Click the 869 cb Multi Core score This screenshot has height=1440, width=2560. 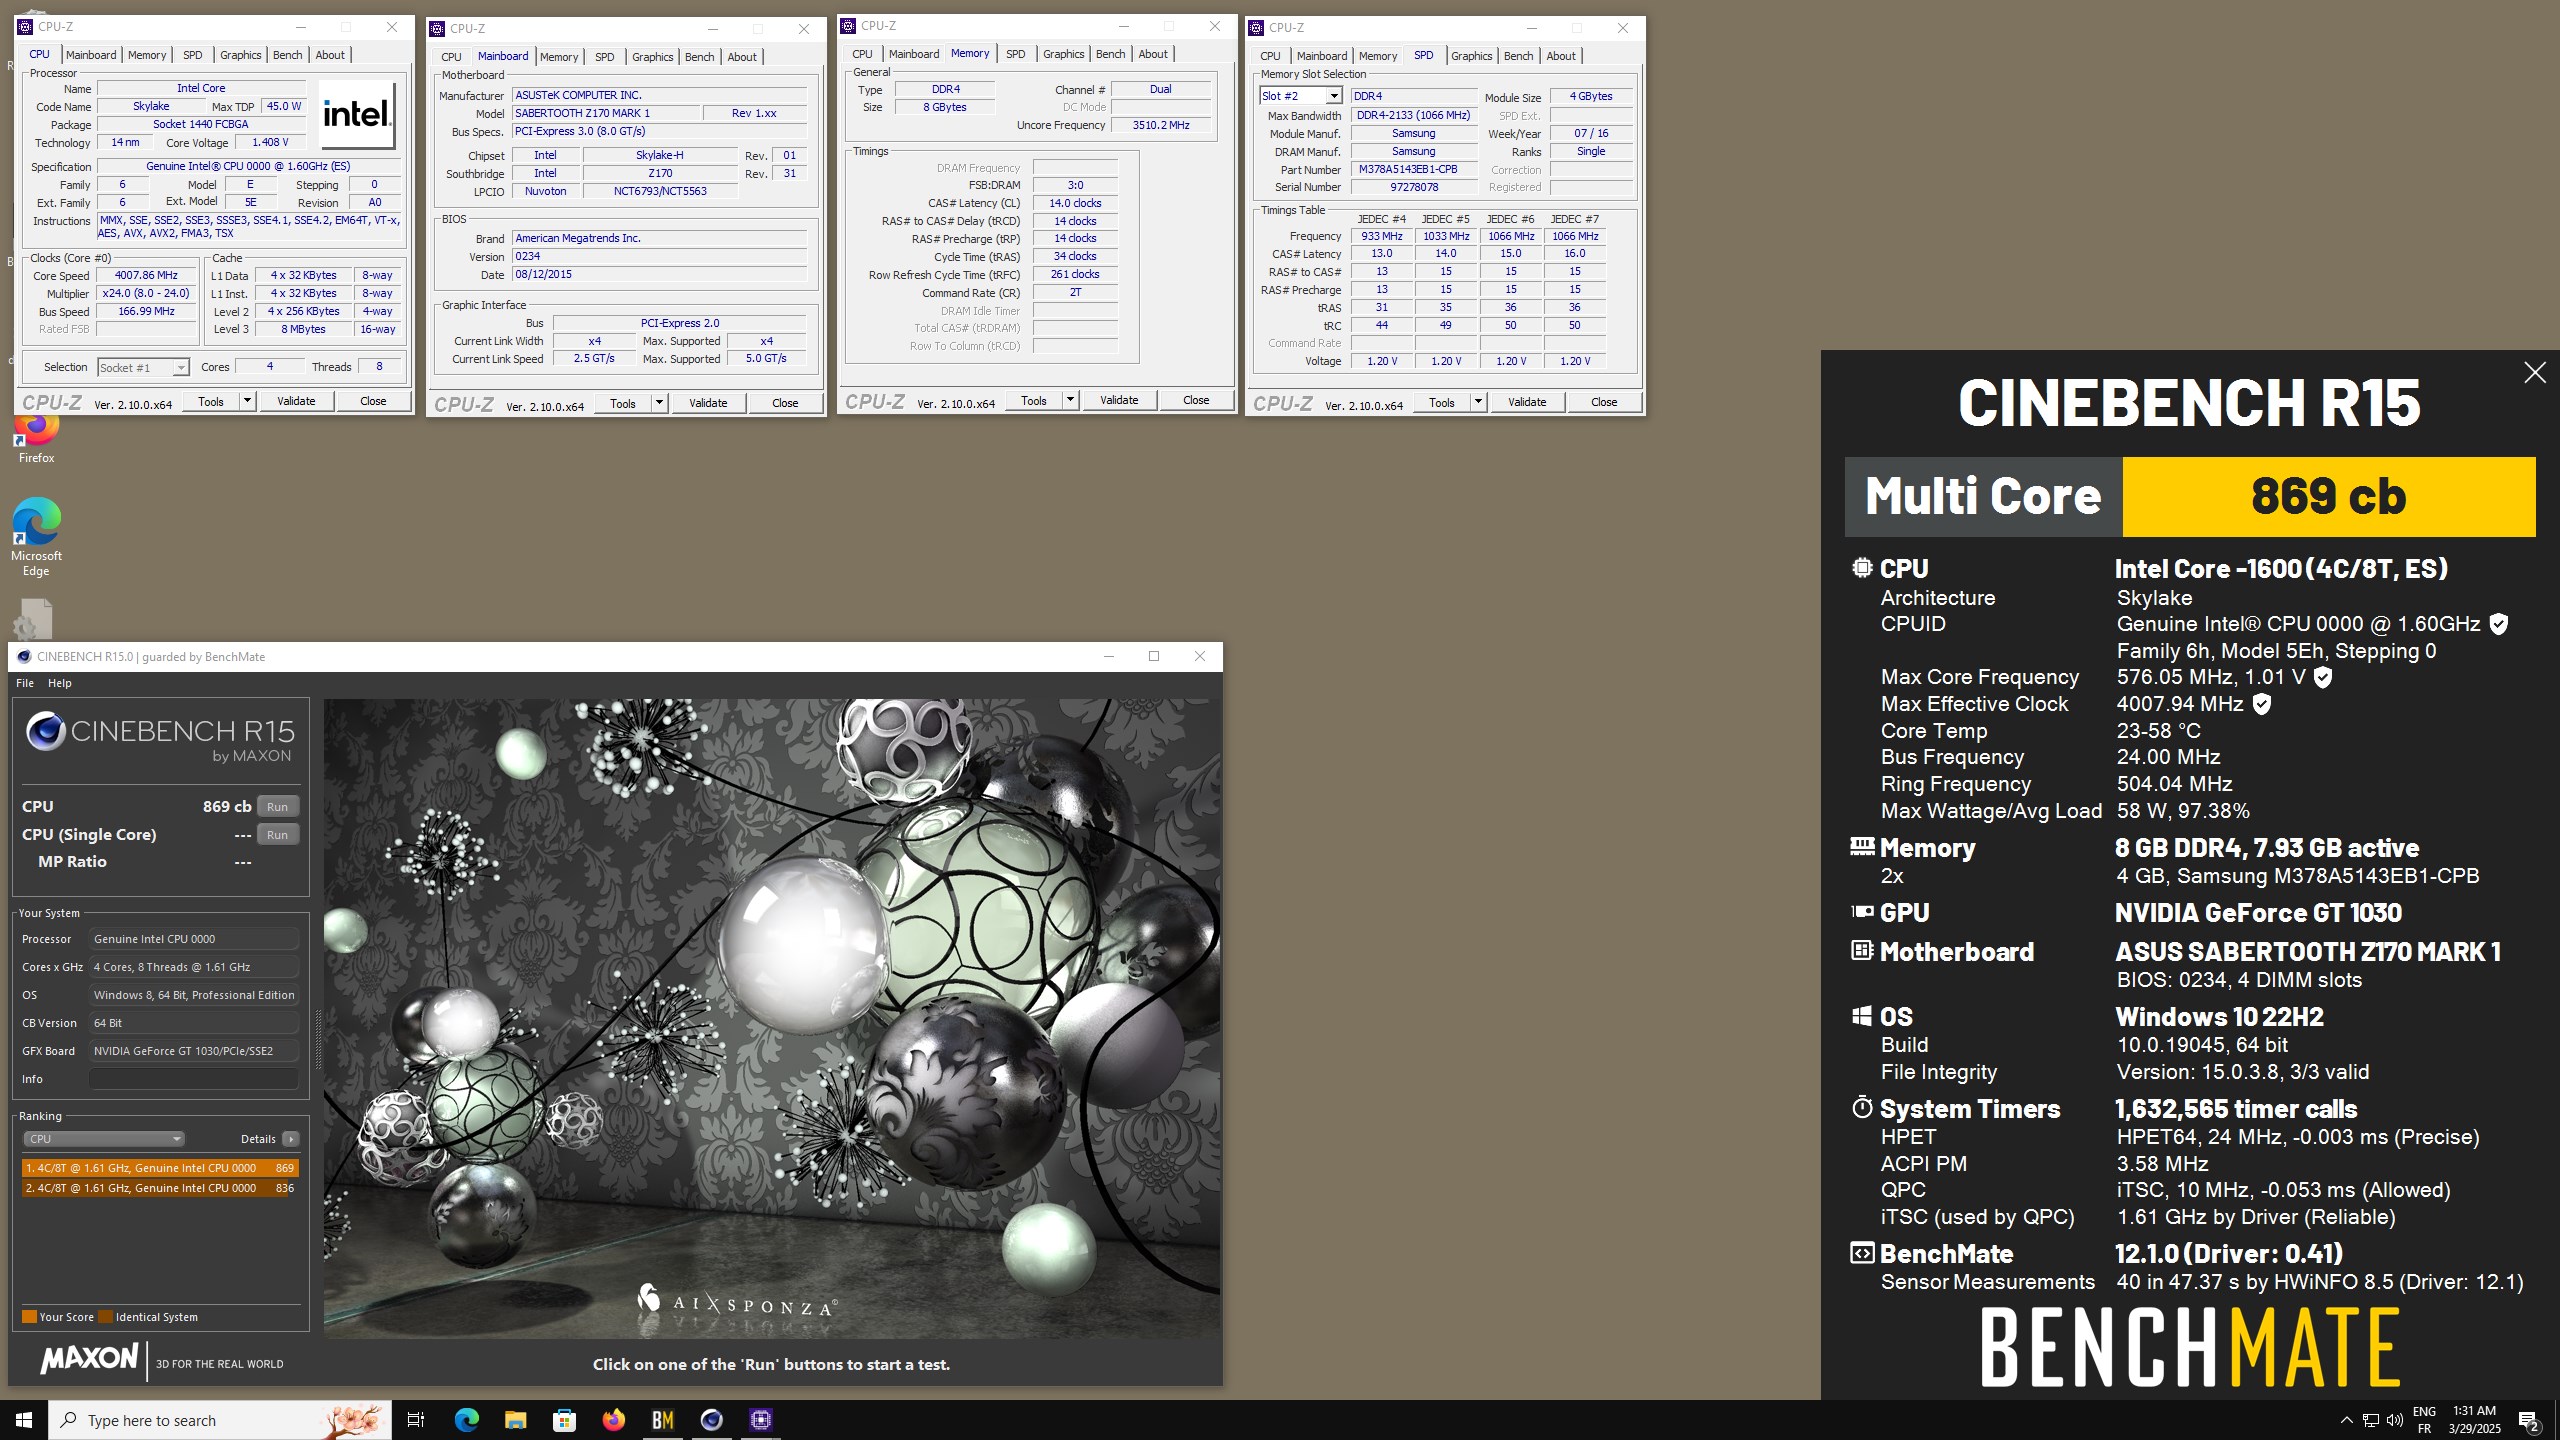2328,496
